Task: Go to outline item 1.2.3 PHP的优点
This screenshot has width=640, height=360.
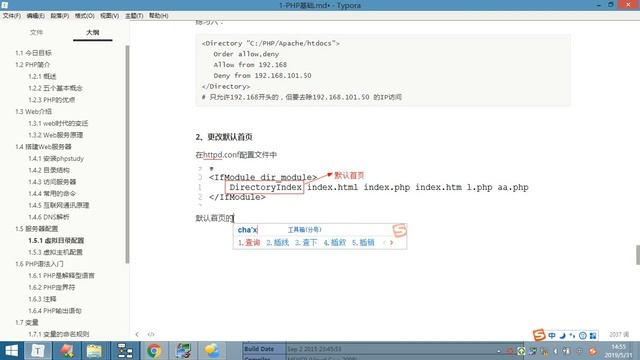Action: (52, 100)
